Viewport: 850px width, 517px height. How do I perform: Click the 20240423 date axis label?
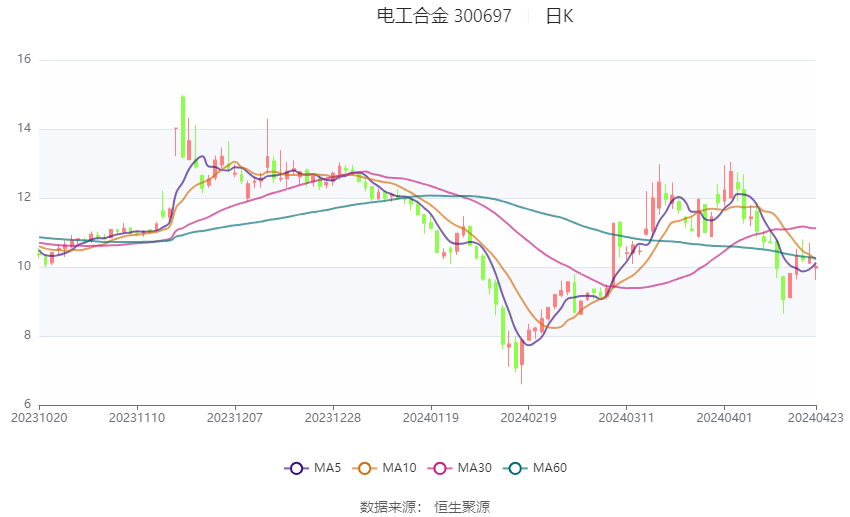coord(816,418)
